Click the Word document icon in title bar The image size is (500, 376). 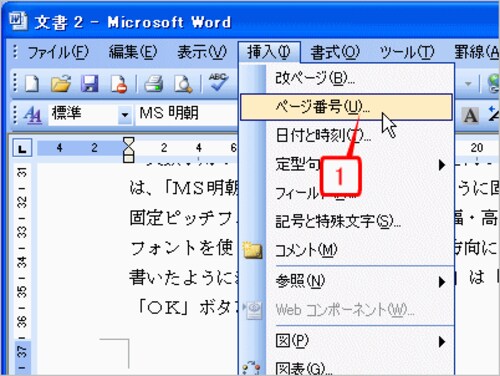coord(18,21)
